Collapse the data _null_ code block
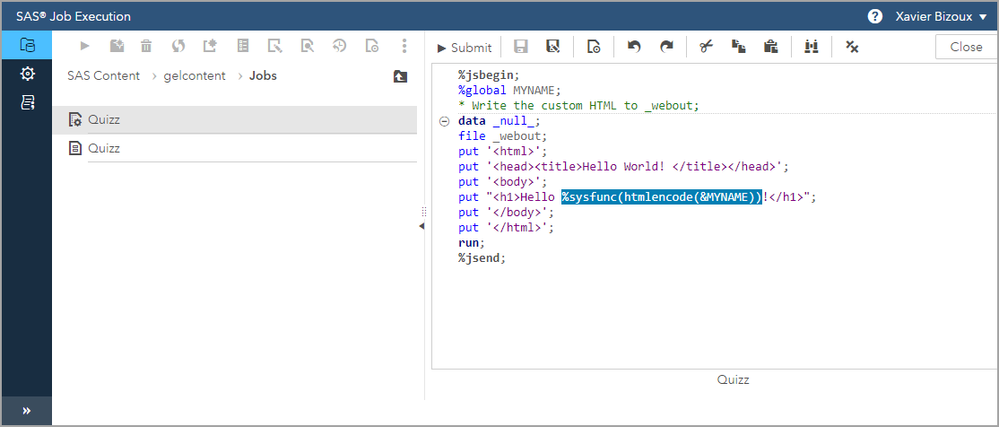This screenshot has height=427, width=999. [x=444, y=121]
